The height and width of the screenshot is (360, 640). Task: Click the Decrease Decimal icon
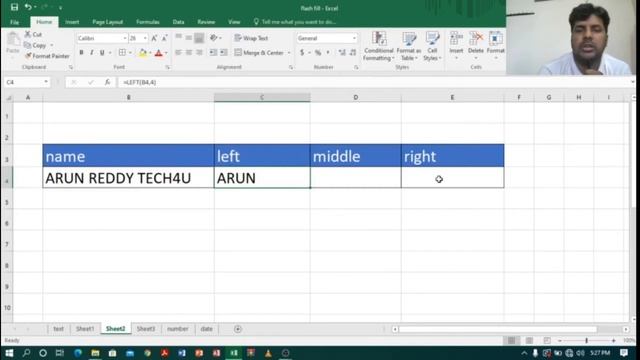353,53
